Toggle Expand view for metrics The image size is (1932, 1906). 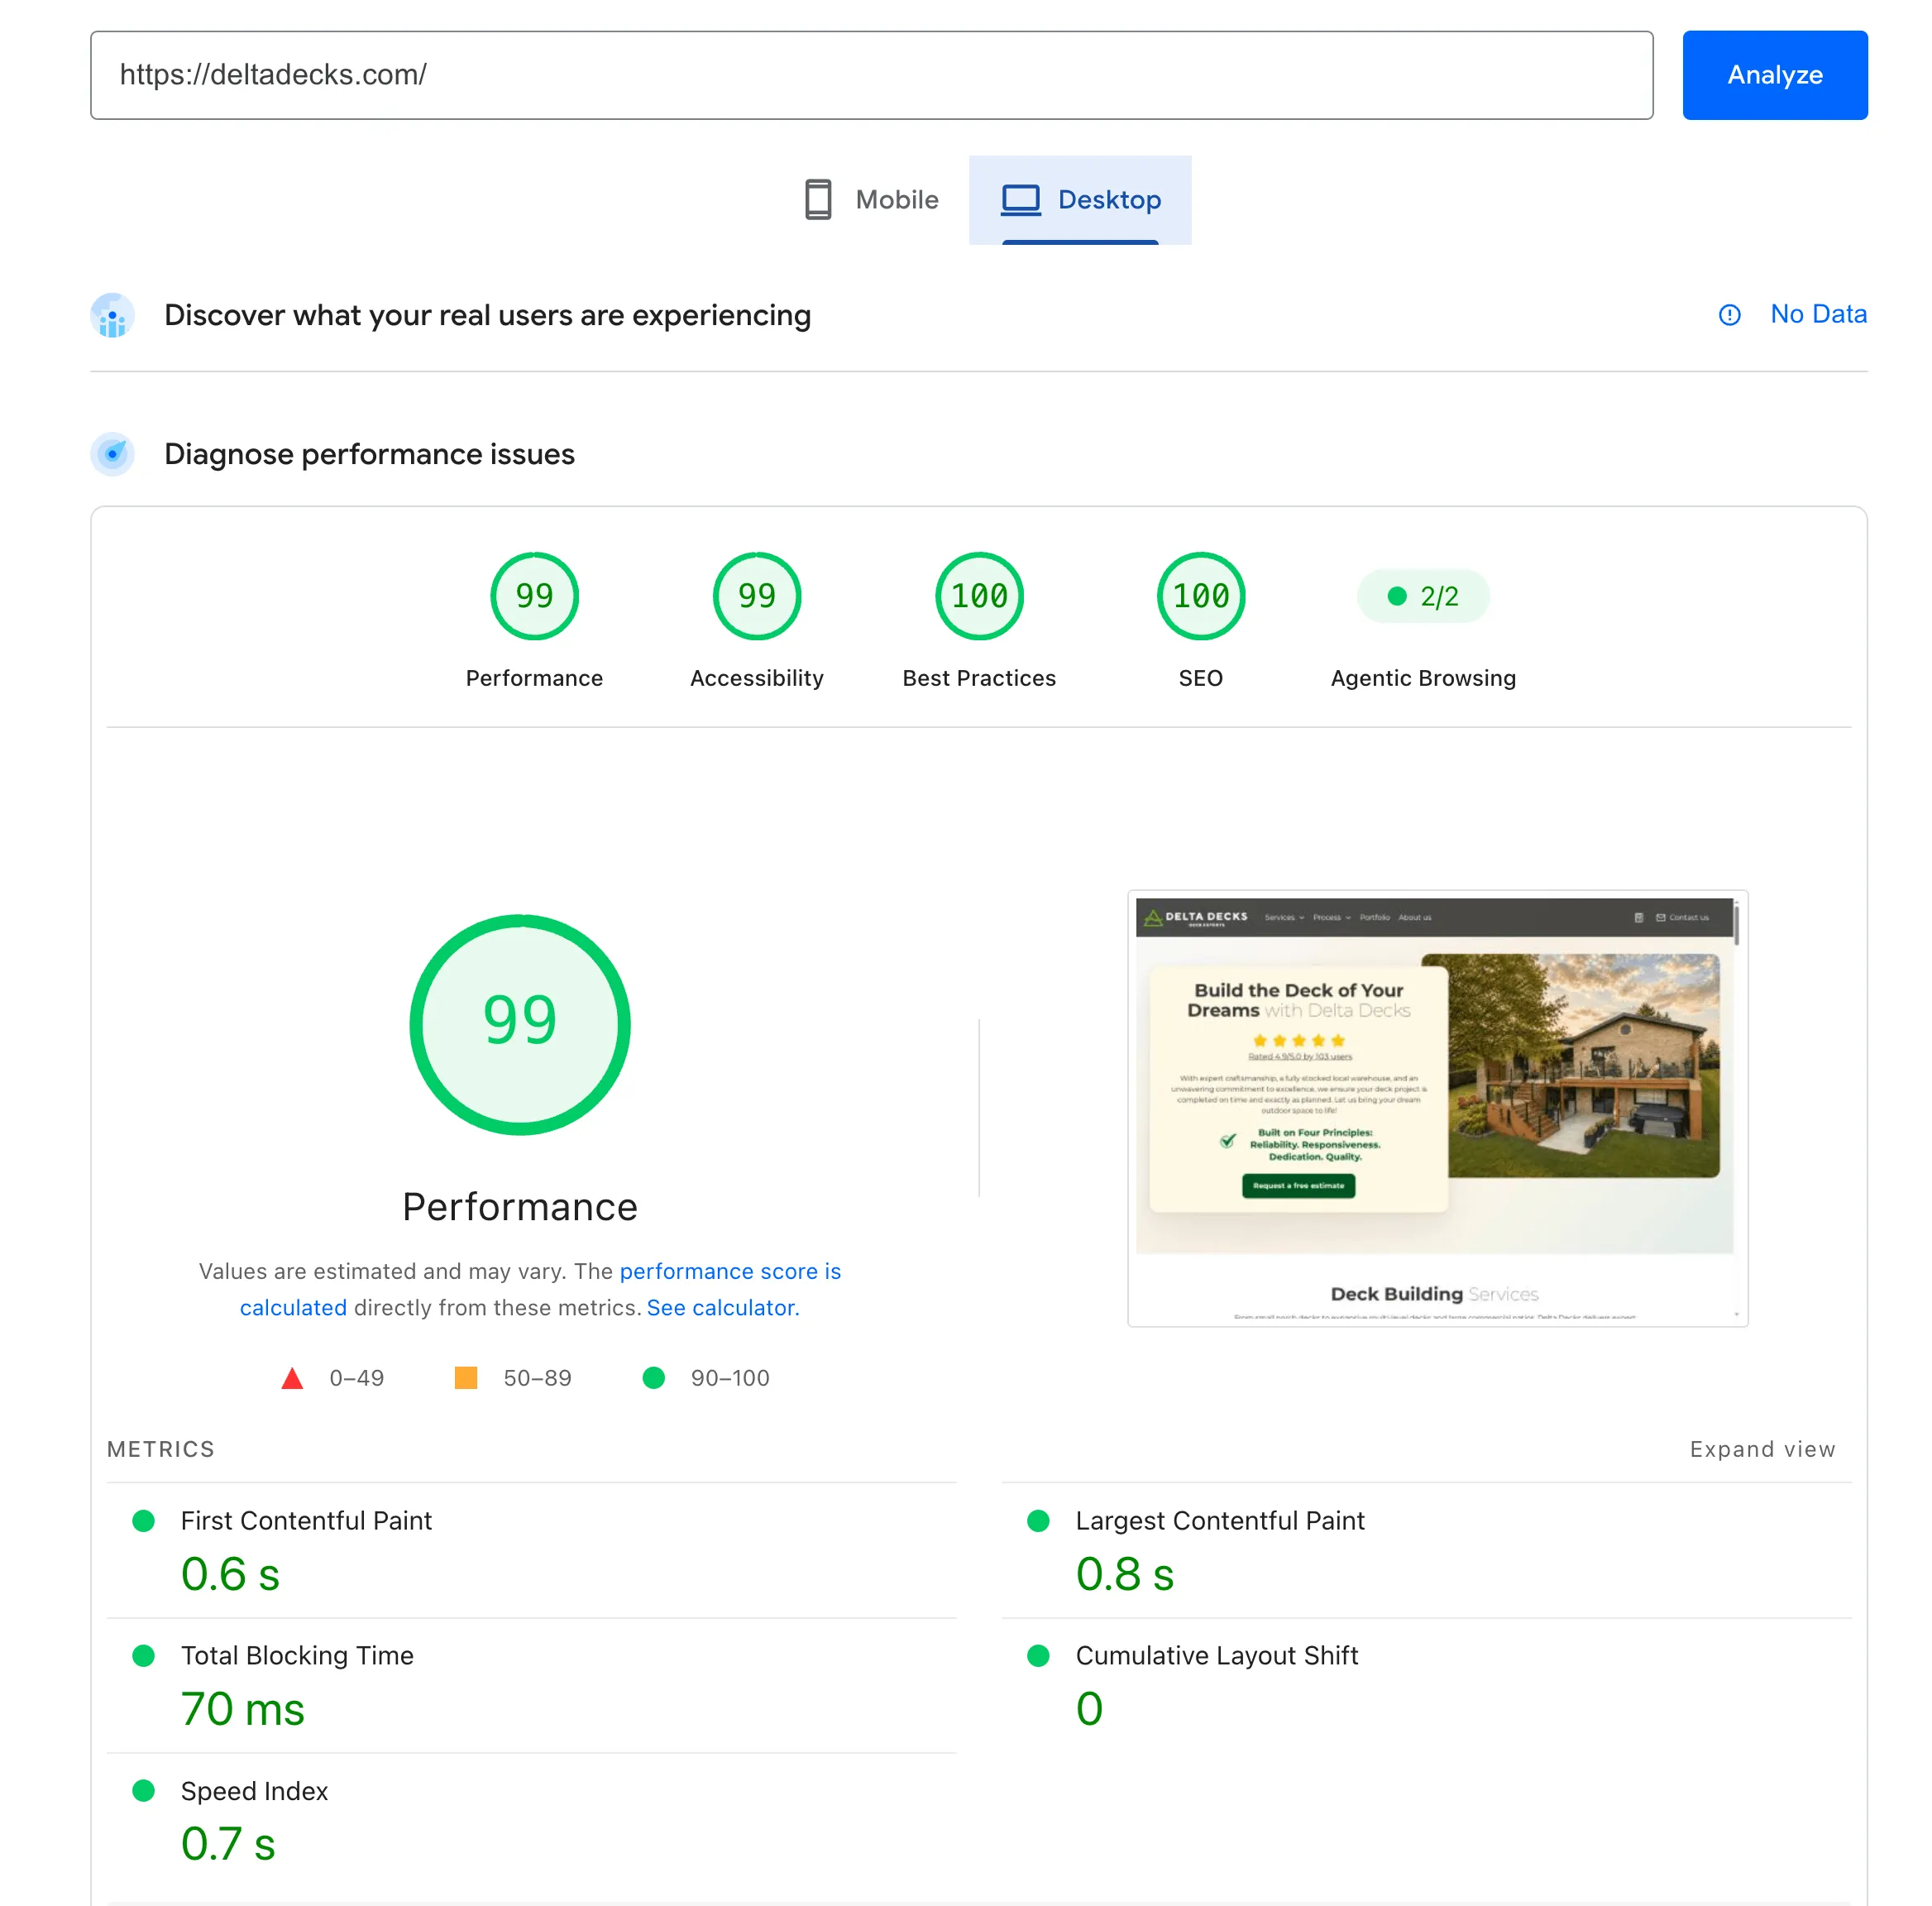coord(1762,1449)
